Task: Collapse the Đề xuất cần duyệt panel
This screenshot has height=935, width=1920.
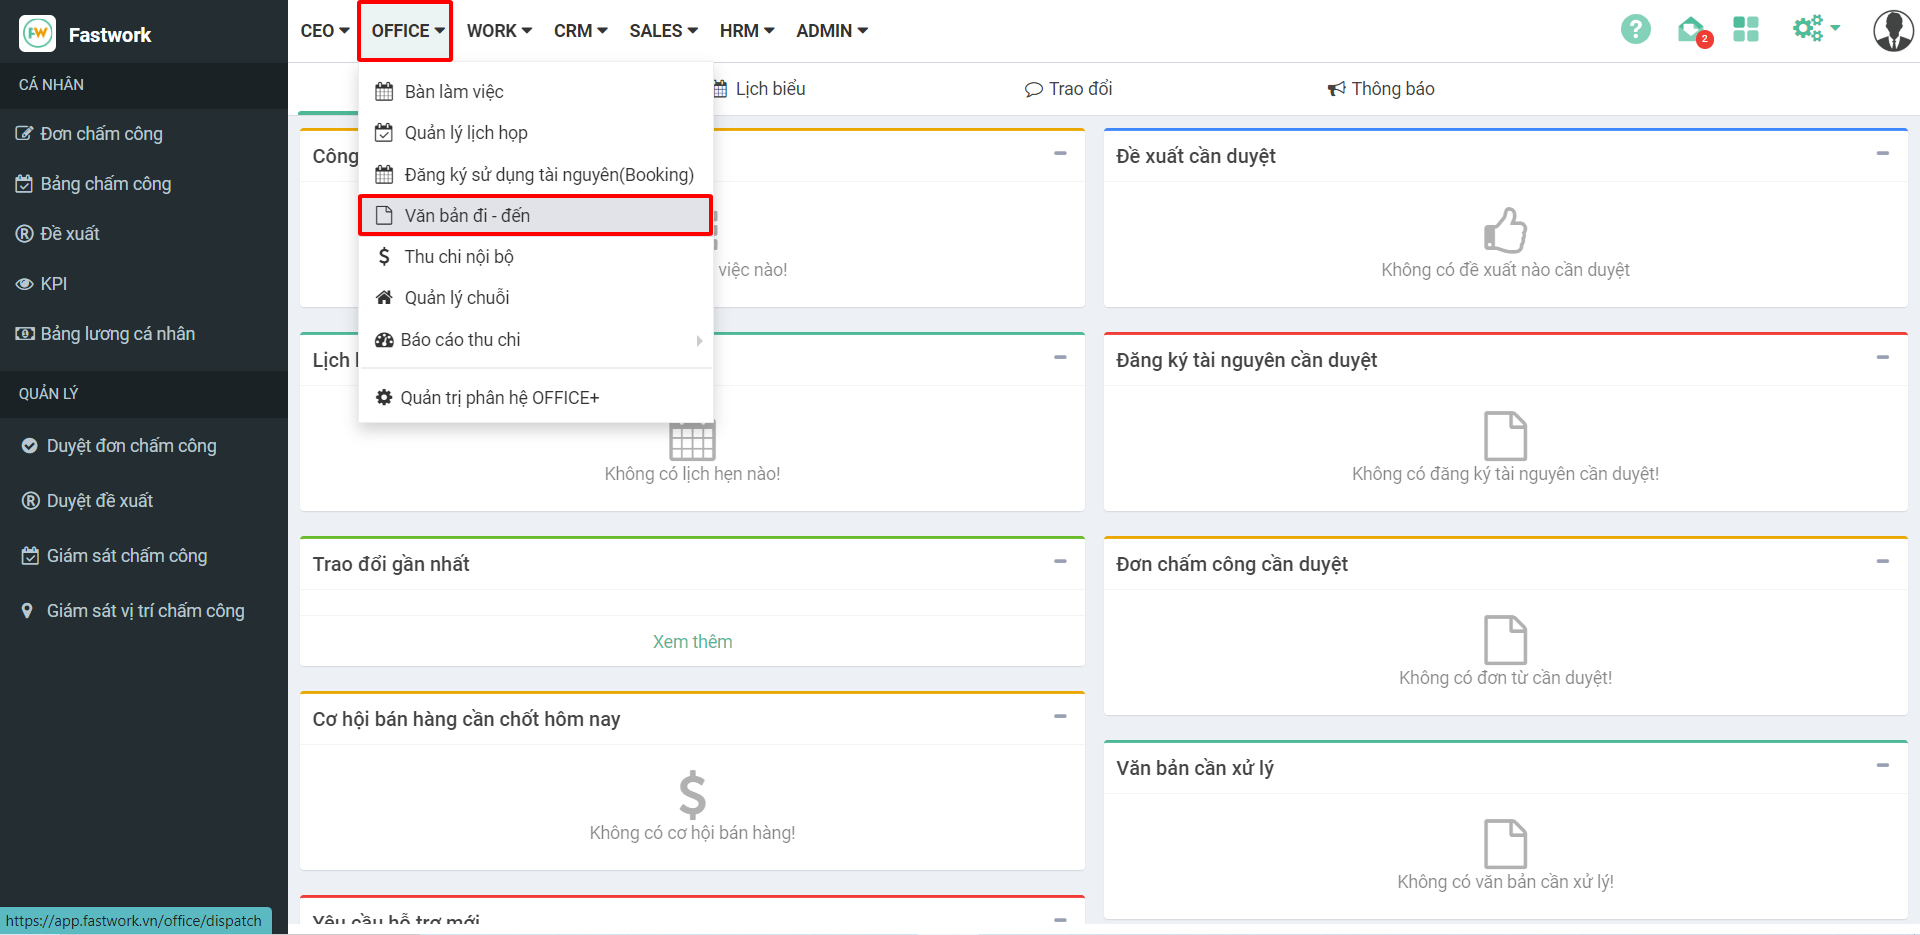Action: [x=1882, y=154]
